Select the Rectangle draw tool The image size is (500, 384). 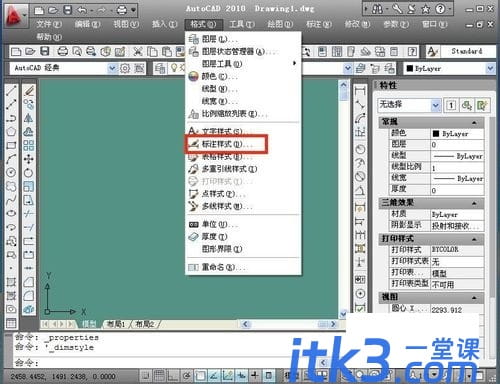point(11,145)
